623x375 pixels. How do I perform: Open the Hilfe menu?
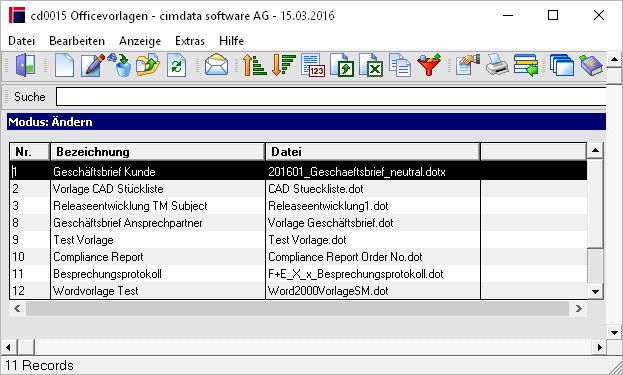point(231,41)
